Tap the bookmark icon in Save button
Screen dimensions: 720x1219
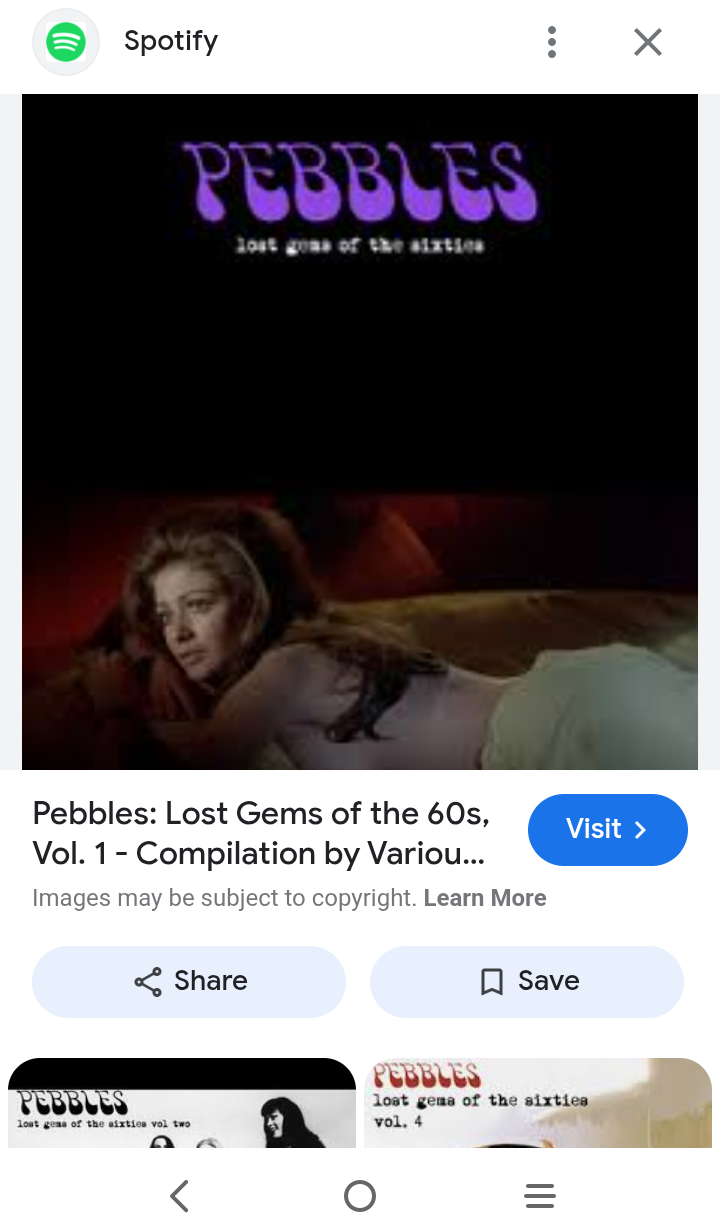491,981
